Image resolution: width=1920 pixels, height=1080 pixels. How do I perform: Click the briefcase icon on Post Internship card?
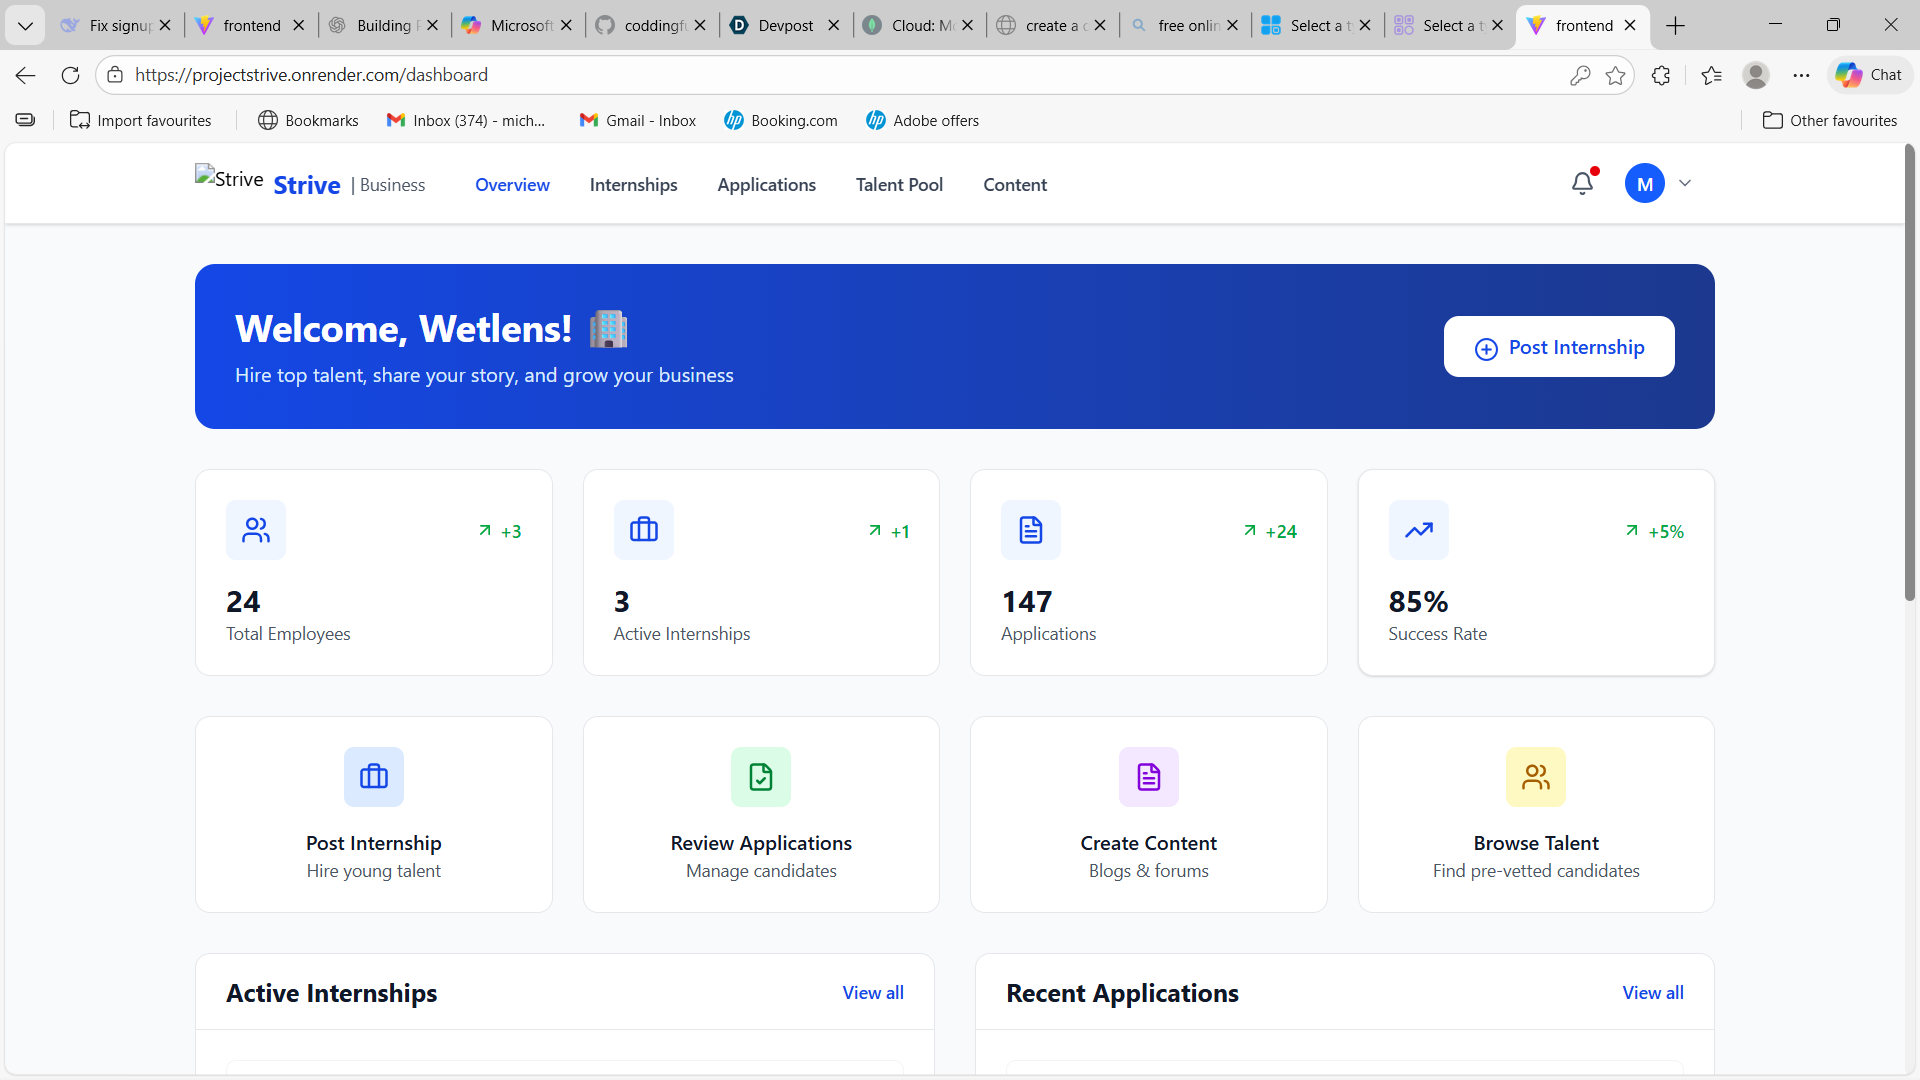click(374, 777)
